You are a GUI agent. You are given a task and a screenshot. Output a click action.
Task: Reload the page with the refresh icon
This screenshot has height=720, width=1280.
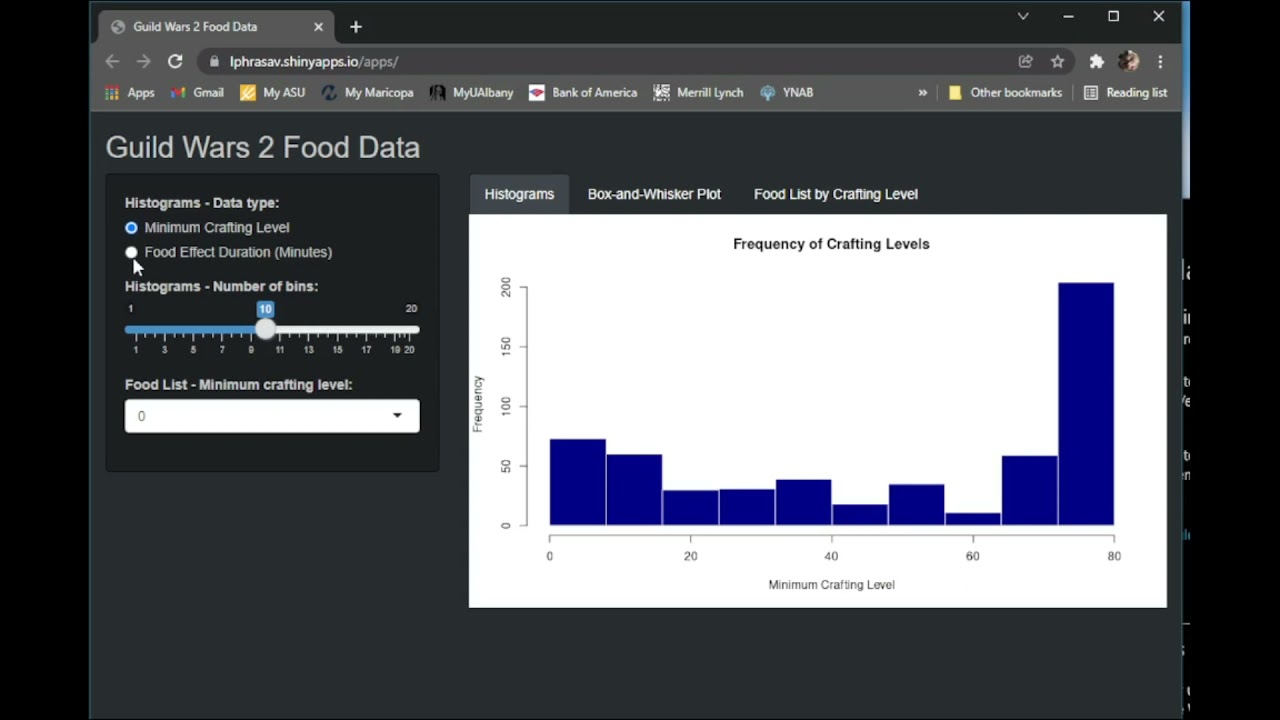coord(175,62)
